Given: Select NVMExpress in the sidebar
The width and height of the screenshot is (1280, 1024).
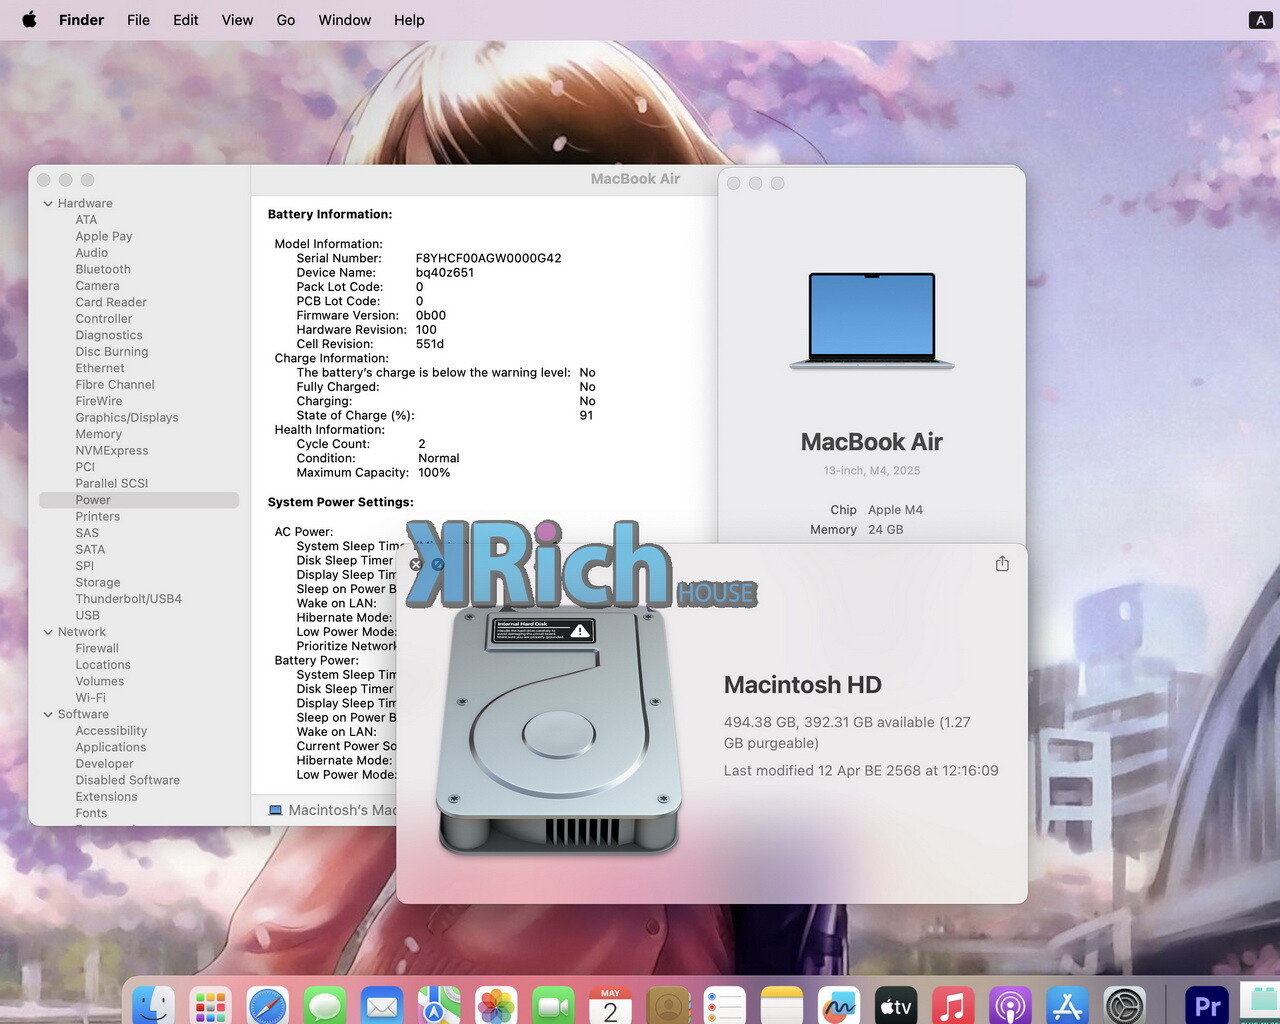Looking at the screenshot, I should pos(112,450).
